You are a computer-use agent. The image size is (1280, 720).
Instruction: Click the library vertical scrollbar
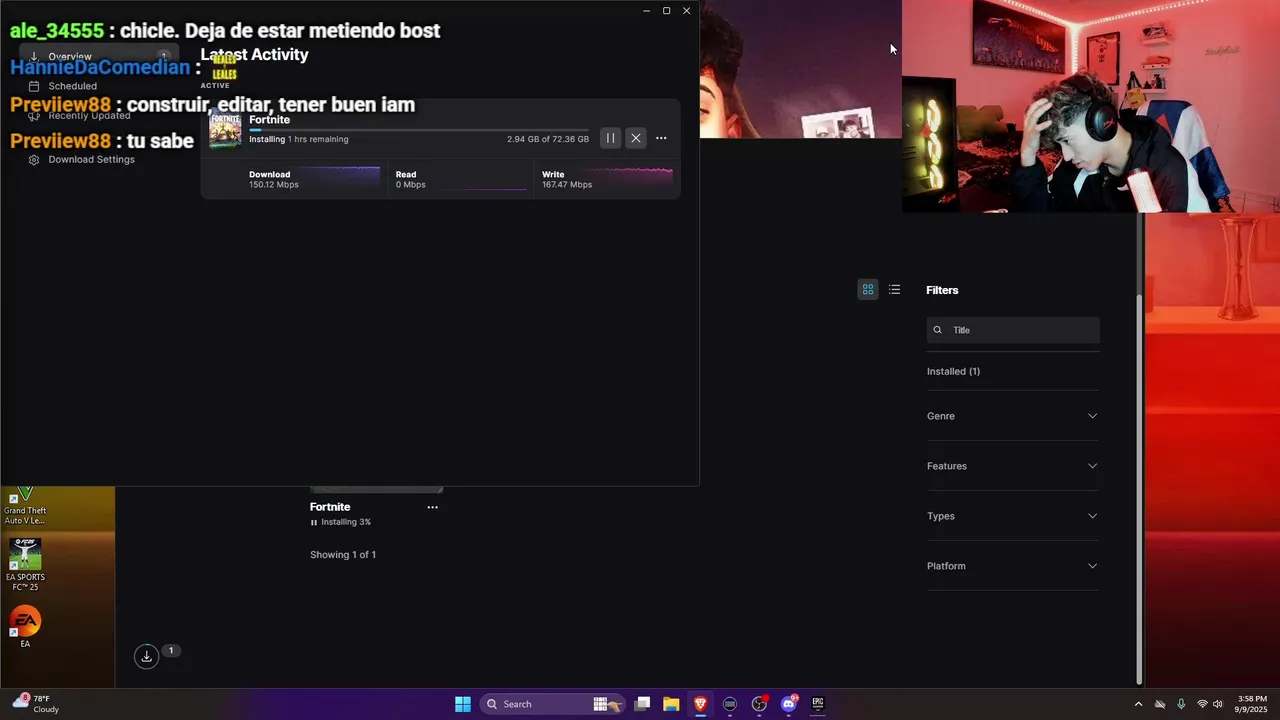1140,490
